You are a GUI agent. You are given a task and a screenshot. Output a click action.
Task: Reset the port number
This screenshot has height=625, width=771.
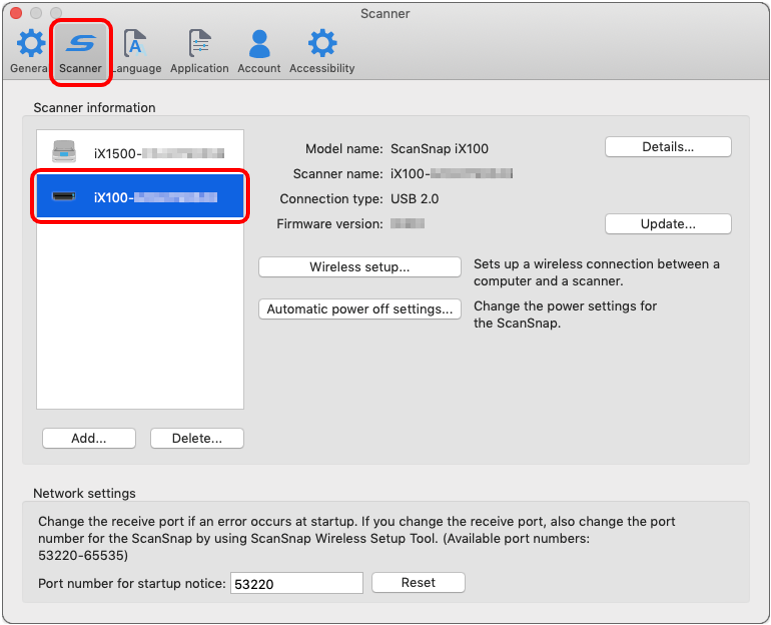pos(418,583)
